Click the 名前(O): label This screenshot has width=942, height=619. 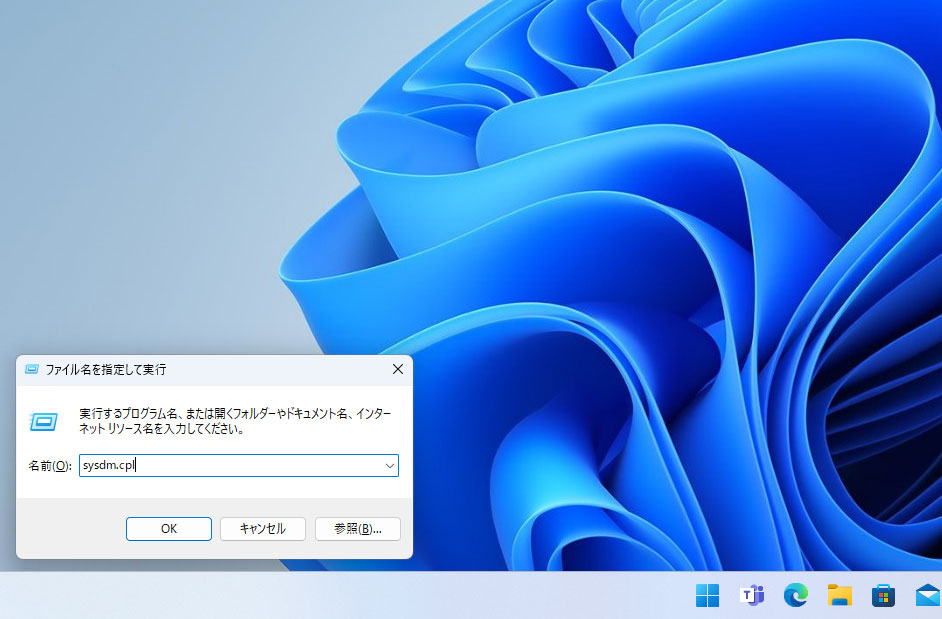(50, 466)
